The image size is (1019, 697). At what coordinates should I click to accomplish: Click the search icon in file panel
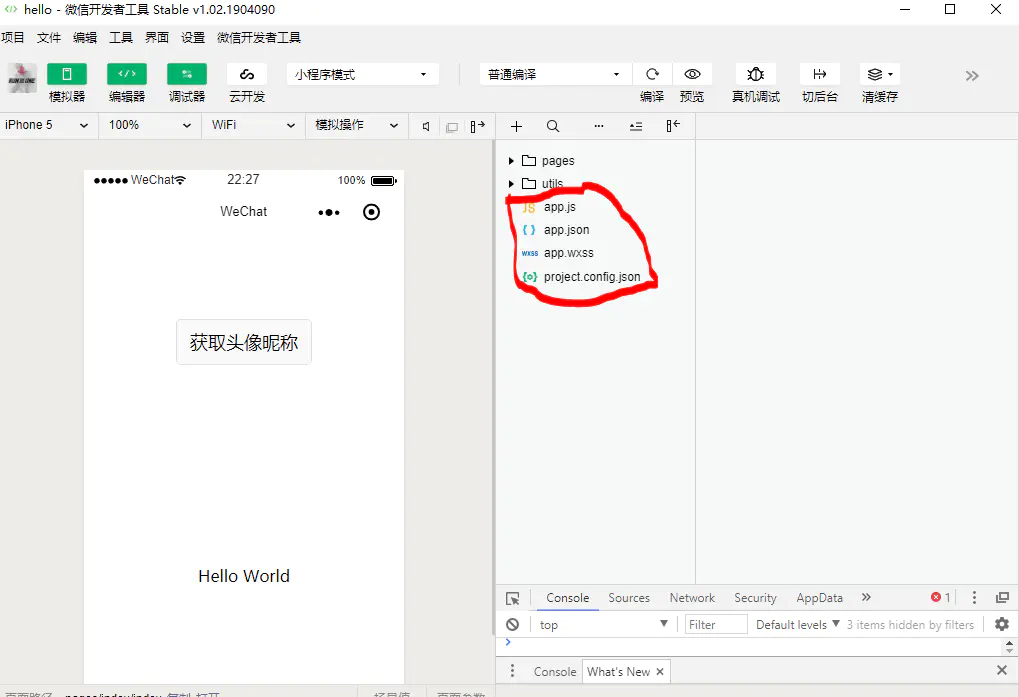pos(552,126)
